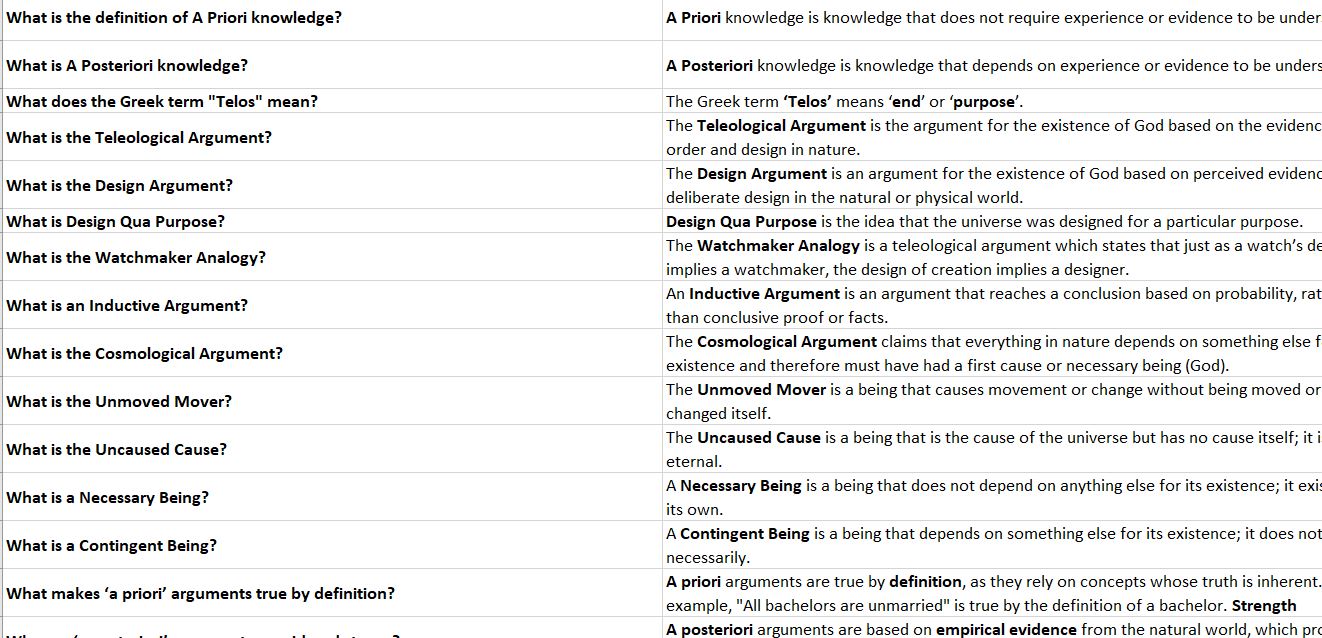Click the "What is an Inductive Argument?" cell
1322x638 pixels.
tap(127, 306)
